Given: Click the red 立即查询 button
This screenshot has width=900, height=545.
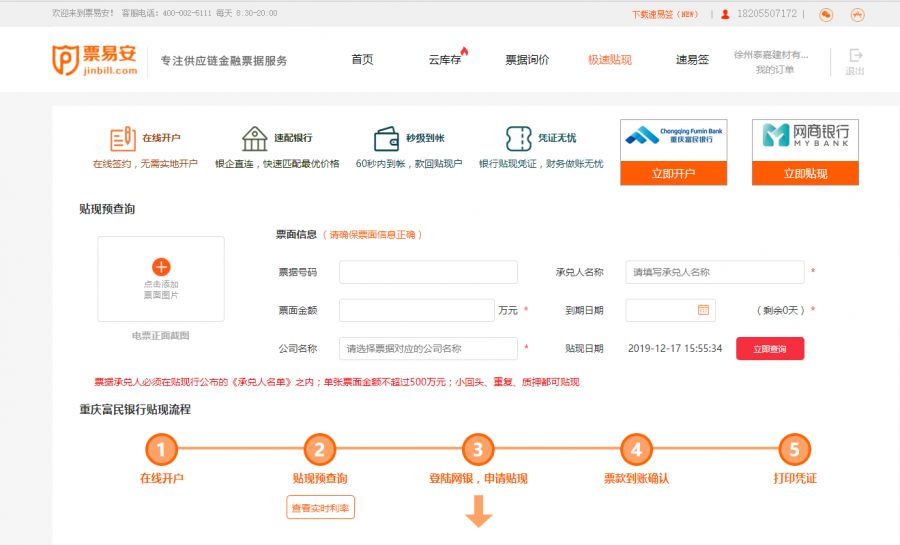Looking at the screenshot, I should [770, 349].
